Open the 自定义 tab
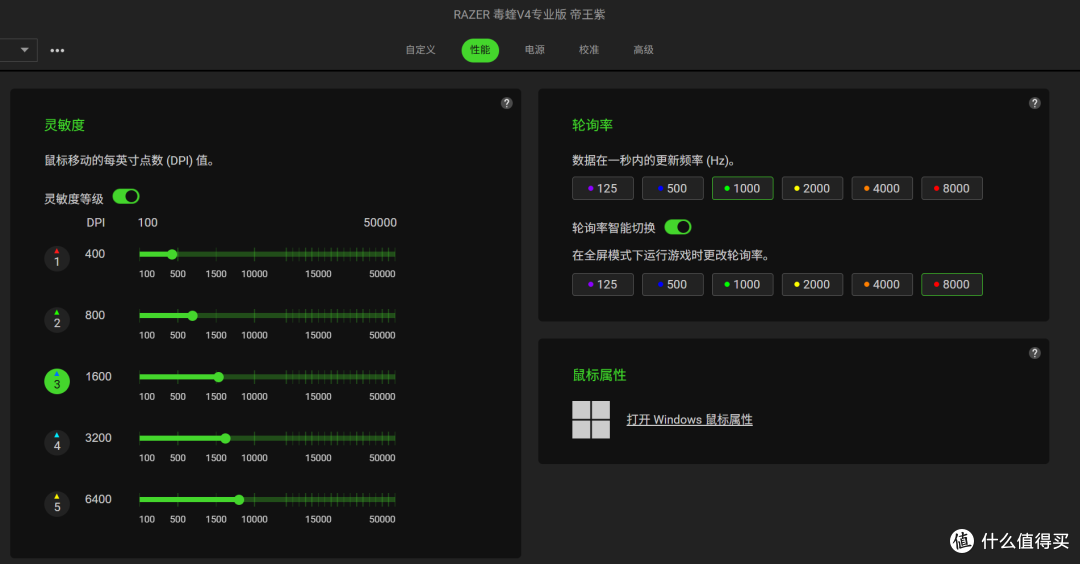Image resolution: width=1080 pixels, height=564 pixels. 420,50
